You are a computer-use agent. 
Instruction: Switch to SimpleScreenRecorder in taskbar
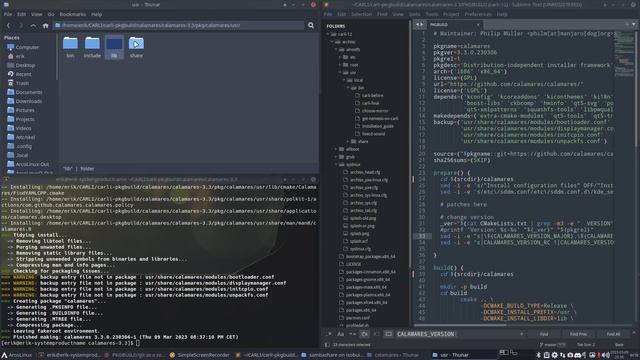click(x=200, y=355)
